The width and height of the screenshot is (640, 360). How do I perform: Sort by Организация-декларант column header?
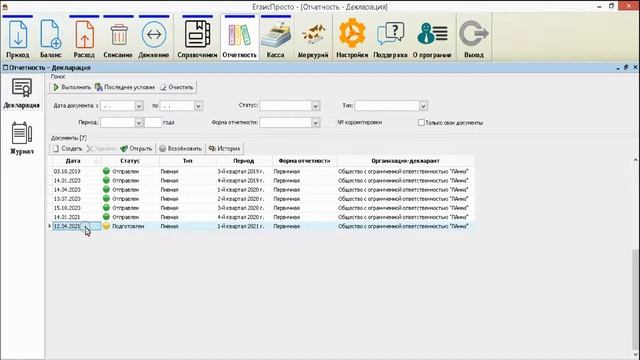tap(406, 161)
